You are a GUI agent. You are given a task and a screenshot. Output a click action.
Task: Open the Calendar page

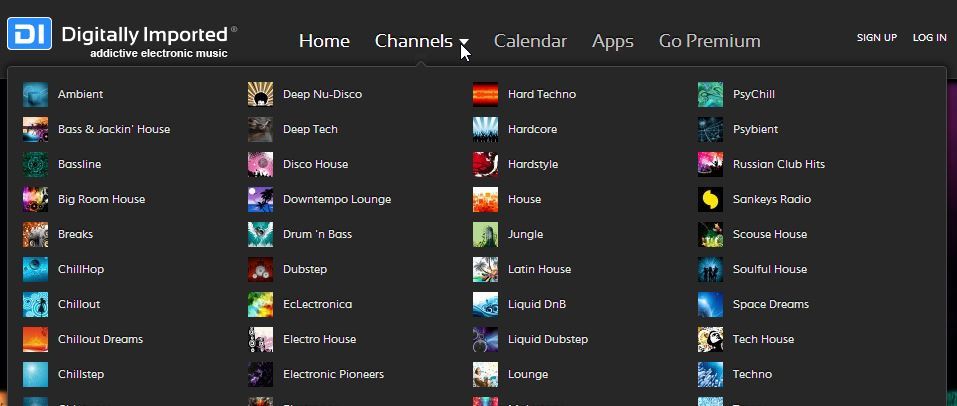pos(530,41)
